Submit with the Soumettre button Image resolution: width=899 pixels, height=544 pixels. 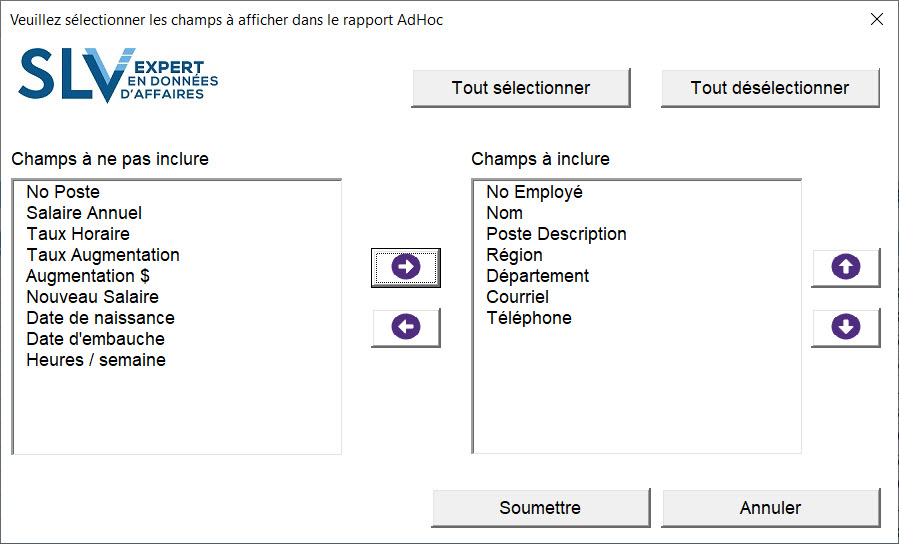[540, 508]
